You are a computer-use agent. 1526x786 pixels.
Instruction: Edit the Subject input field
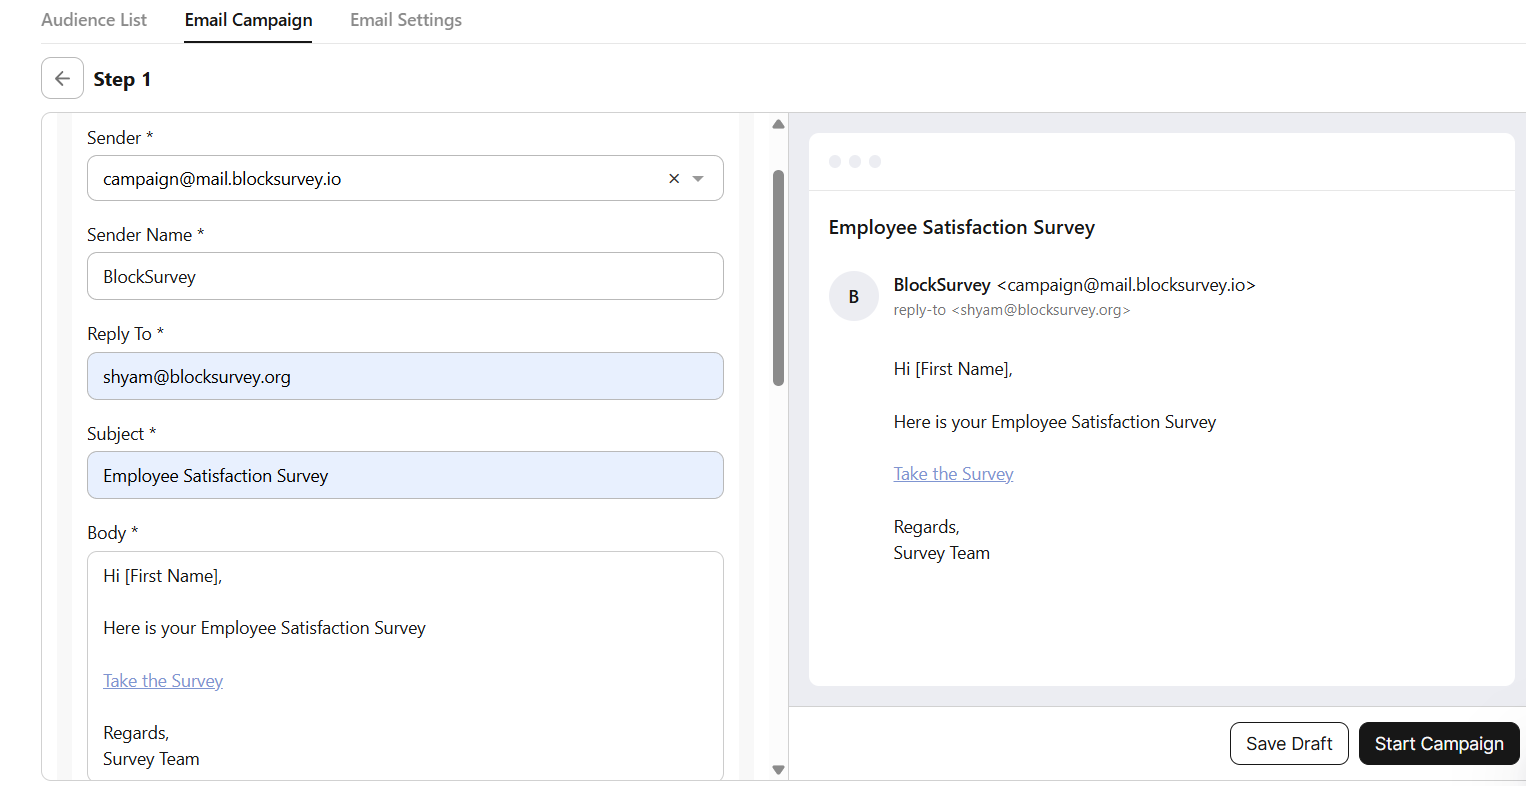pos(405,475)
